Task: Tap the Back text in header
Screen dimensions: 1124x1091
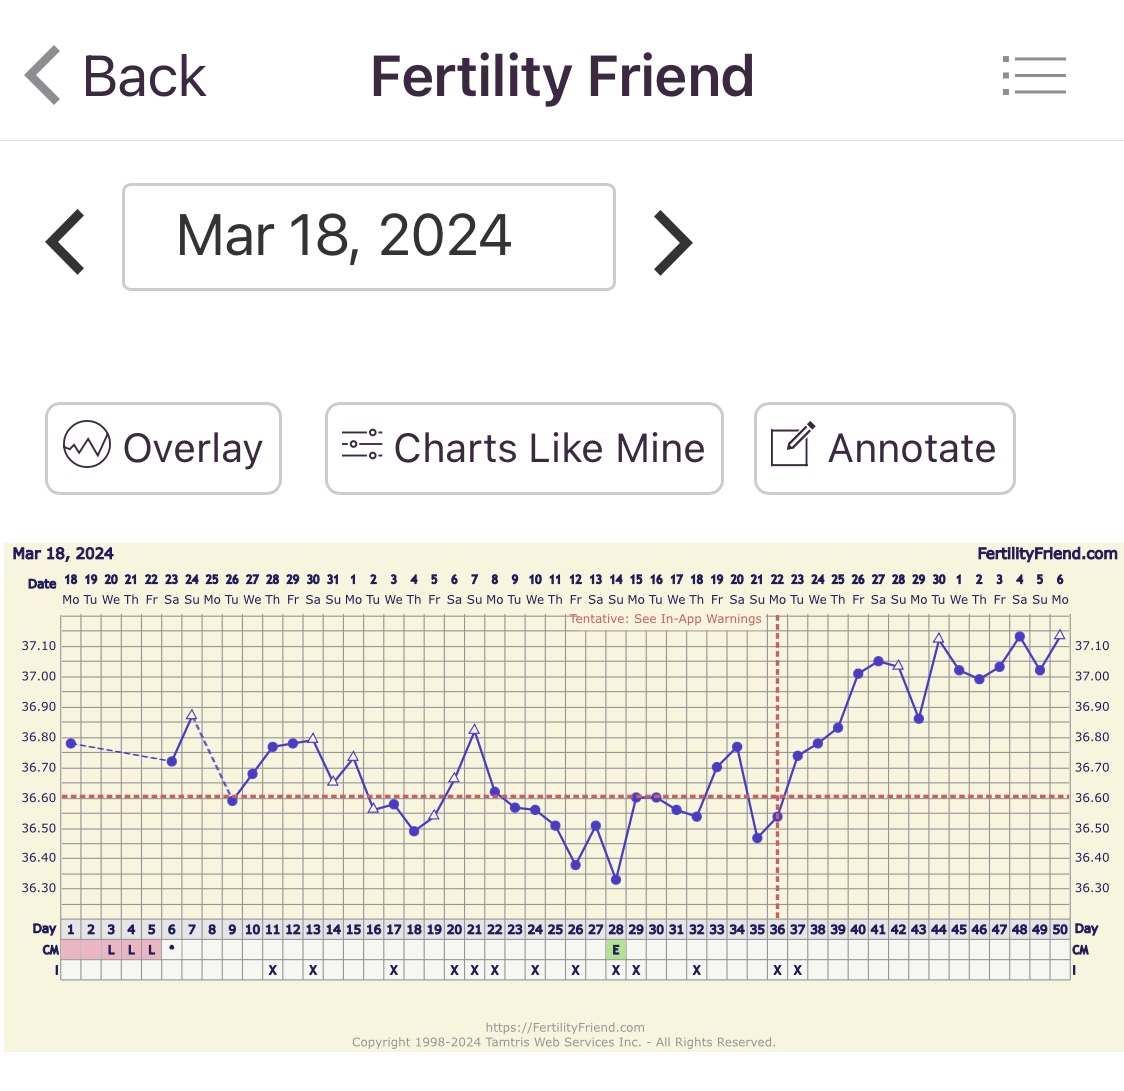Action: 144,77
